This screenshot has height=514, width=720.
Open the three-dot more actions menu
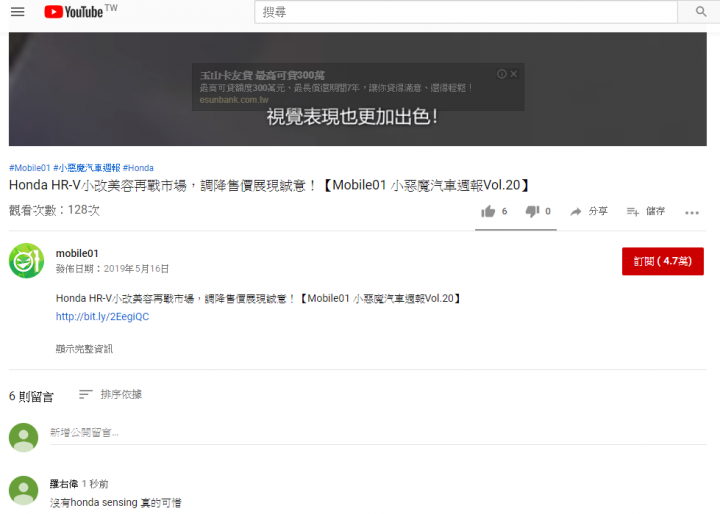(692, 213)
